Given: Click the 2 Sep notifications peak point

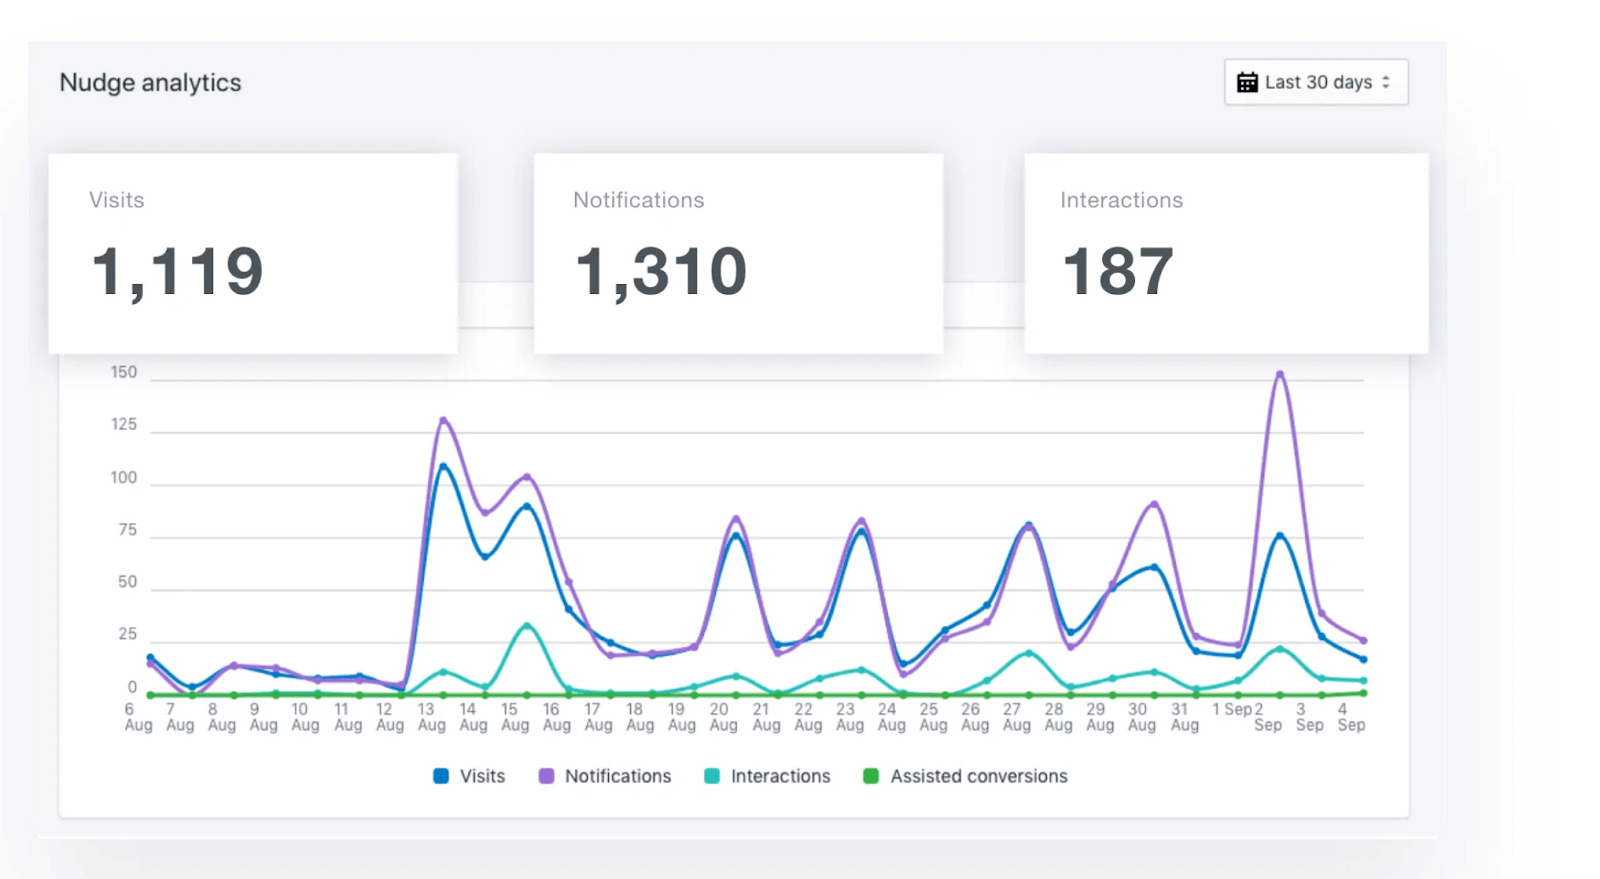Looking at the screenshot, I should coord(1280,374).
